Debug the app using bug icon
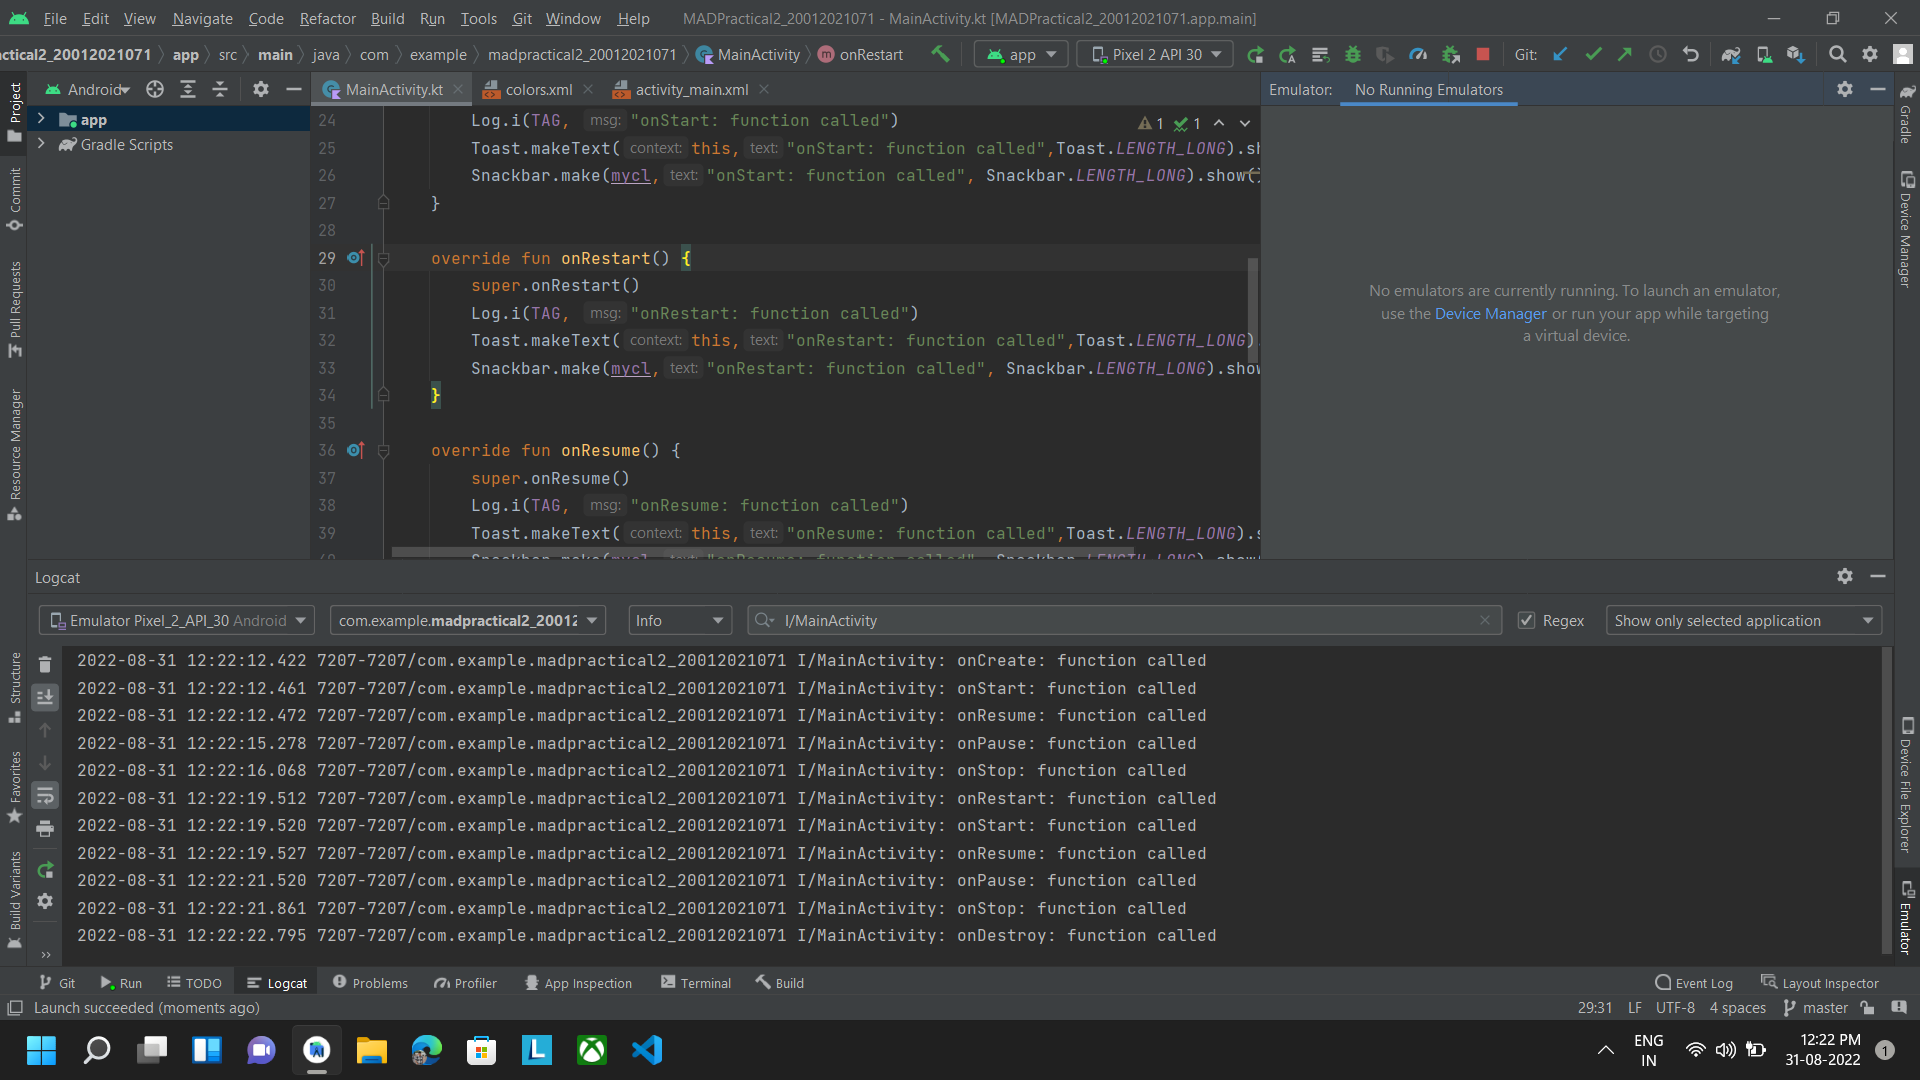Image resolution: width=1920 pixels, height=1080 pixels. (1353, 55)
